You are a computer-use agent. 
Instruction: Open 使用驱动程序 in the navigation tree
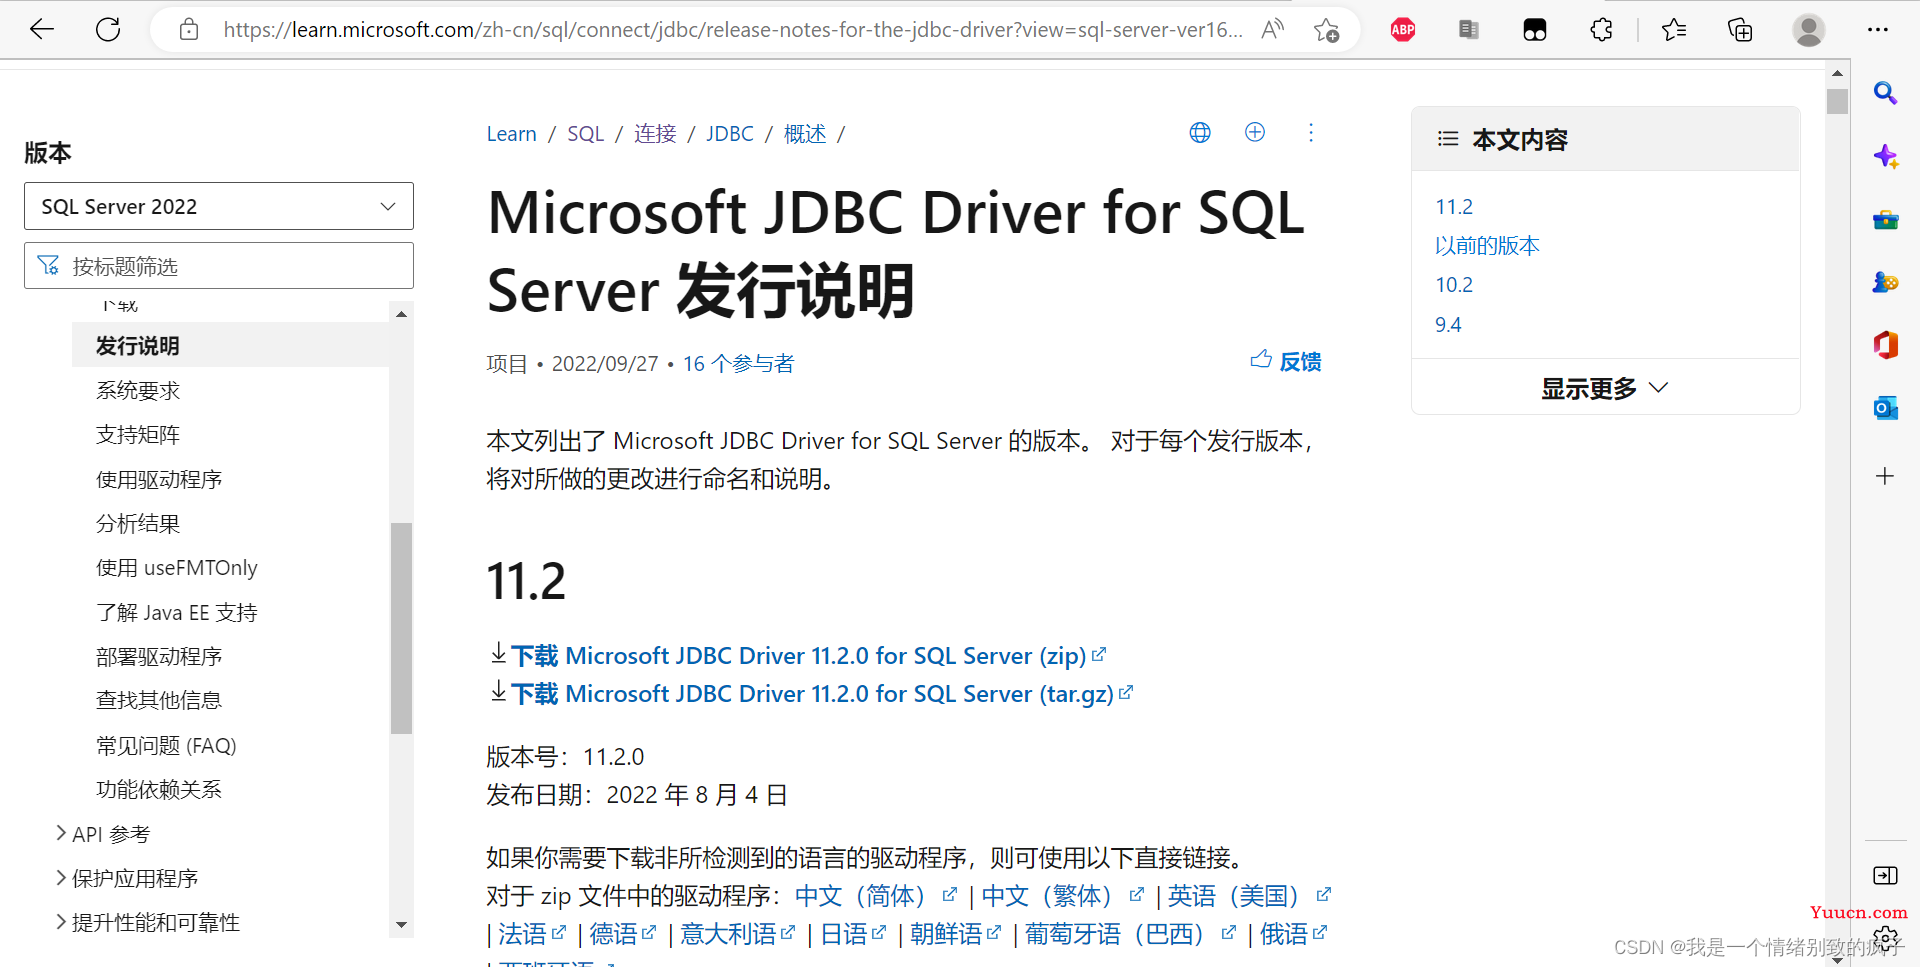pyautogui.click(x=159, y=479)
